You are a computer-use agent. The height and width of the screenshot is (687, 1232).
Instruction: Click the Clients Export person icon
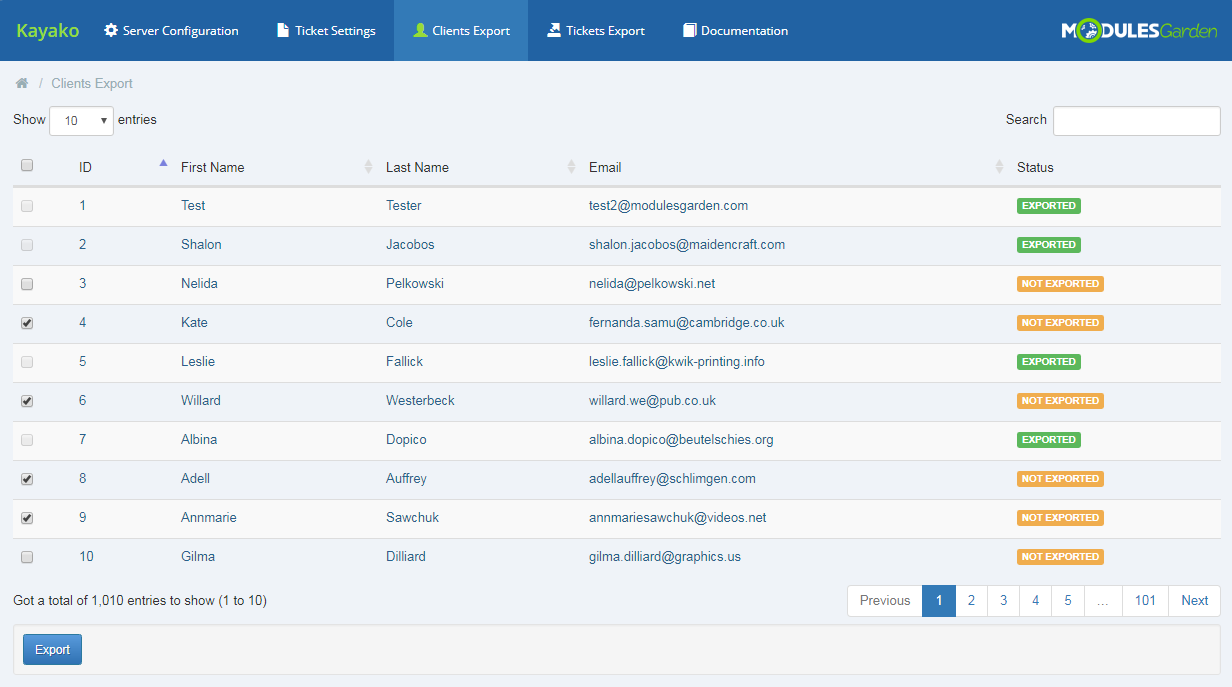(x=420, y=30)
